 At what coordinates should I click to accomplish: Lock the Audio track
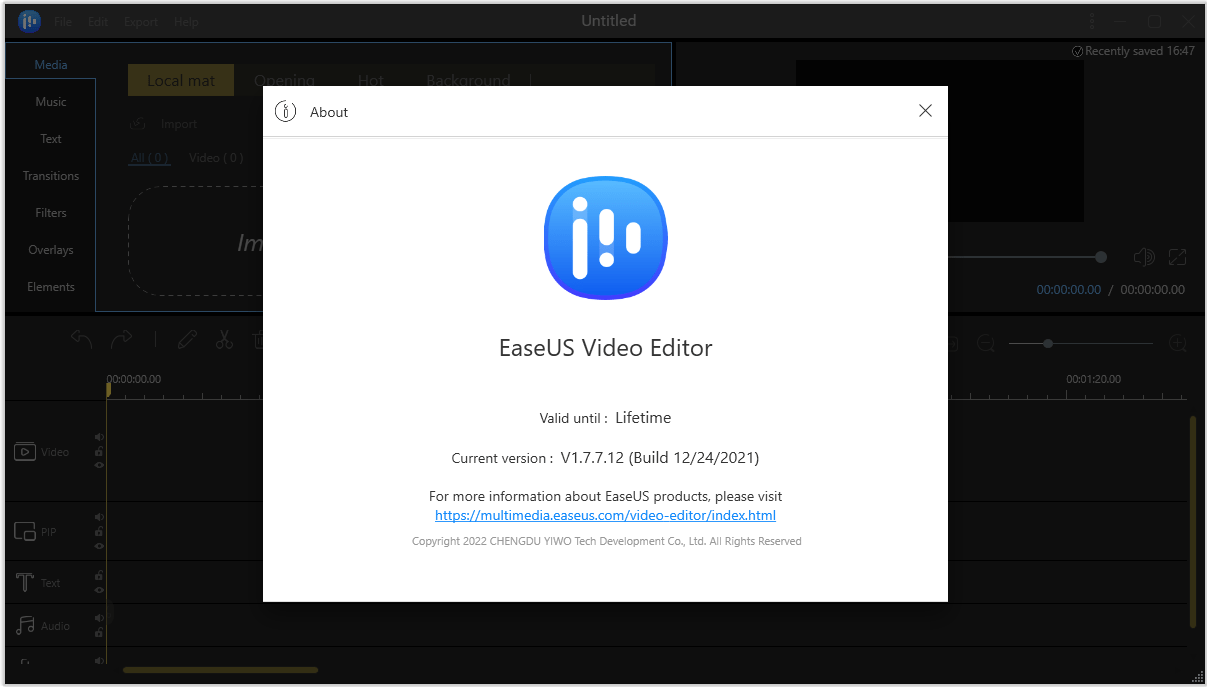coord(99,633)
